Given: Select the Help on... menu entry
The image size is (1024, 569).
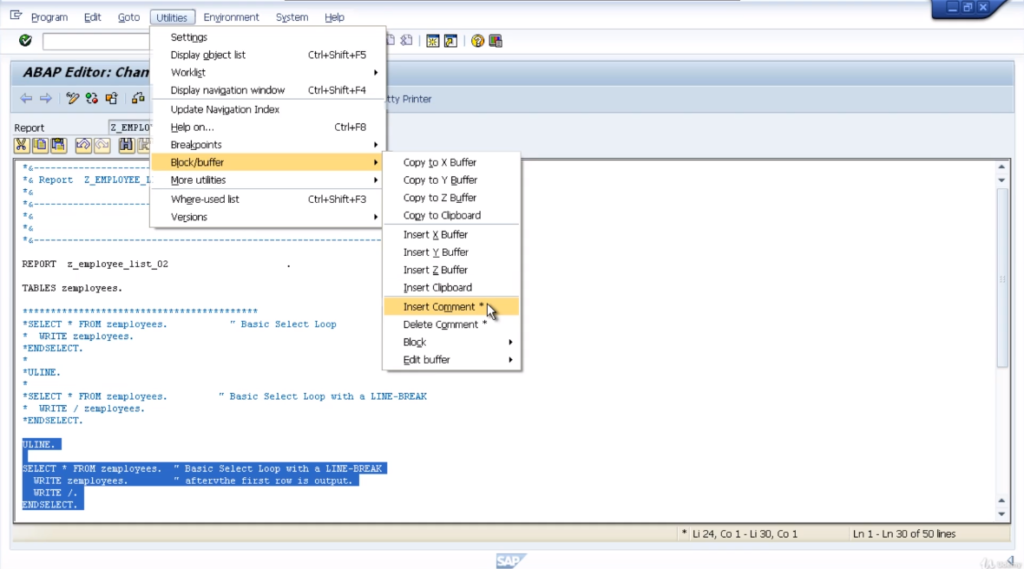Looking at the screenshot, I should 268,127.
